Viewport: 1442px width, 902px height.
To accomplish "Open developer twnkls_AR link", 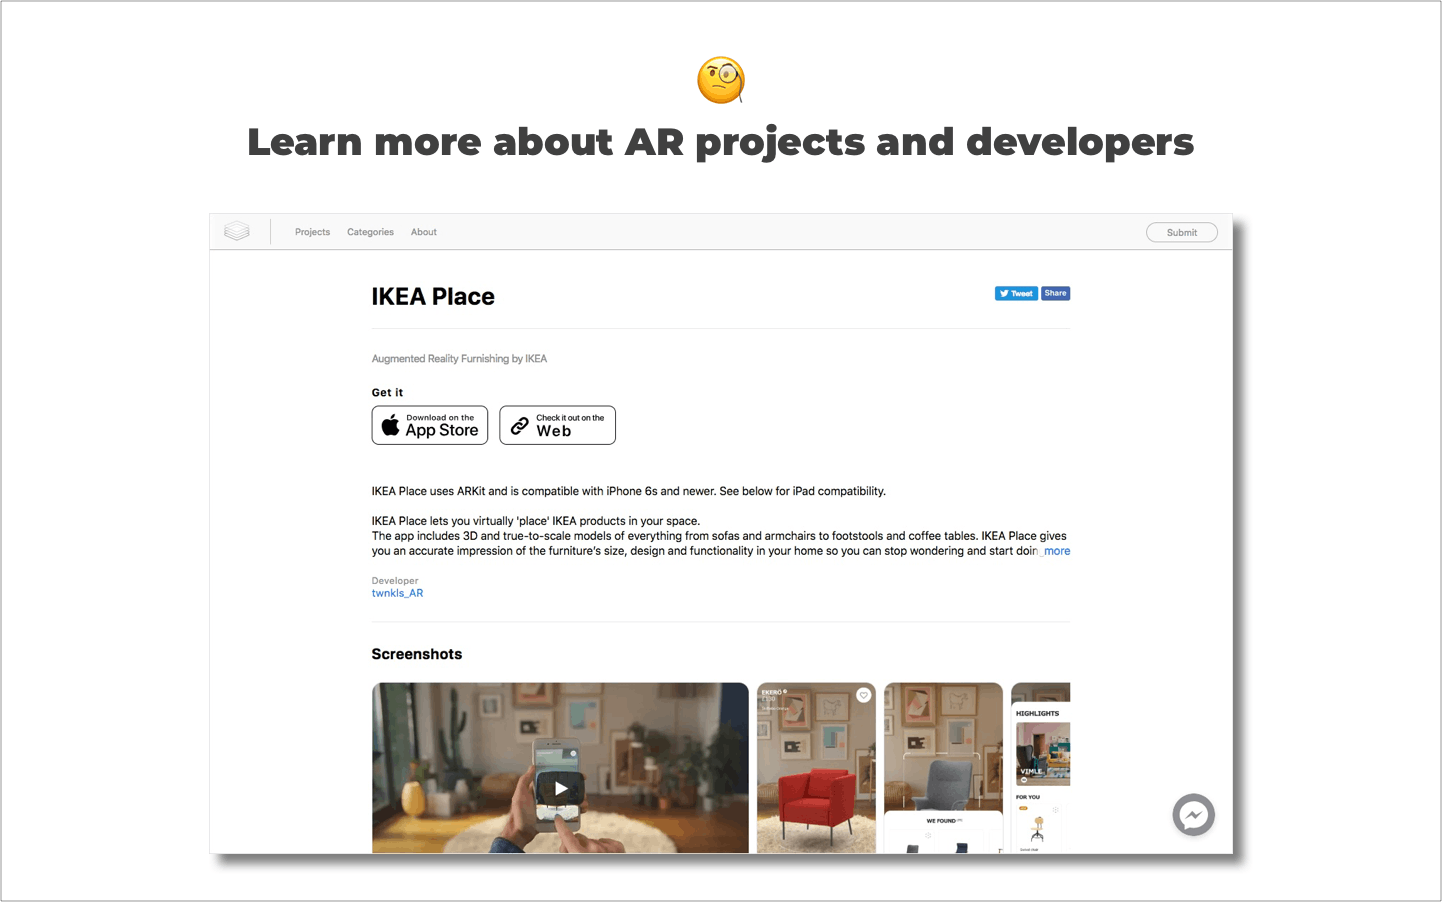I will click(x=397, y=593).
